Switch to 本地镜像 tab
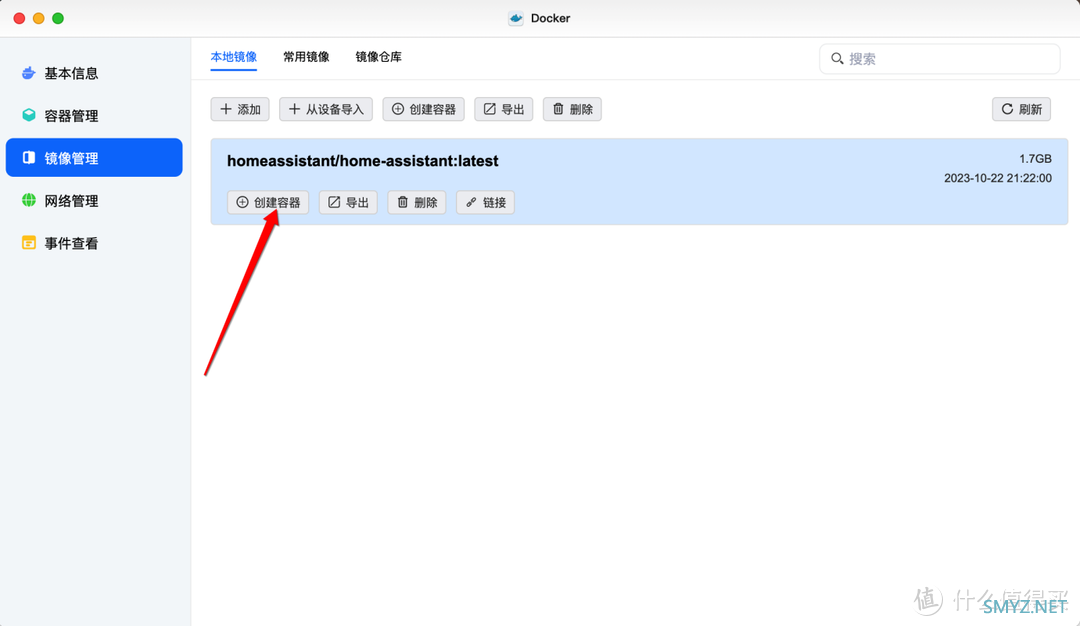This screenshot has width=1080, height=626. 233,57
